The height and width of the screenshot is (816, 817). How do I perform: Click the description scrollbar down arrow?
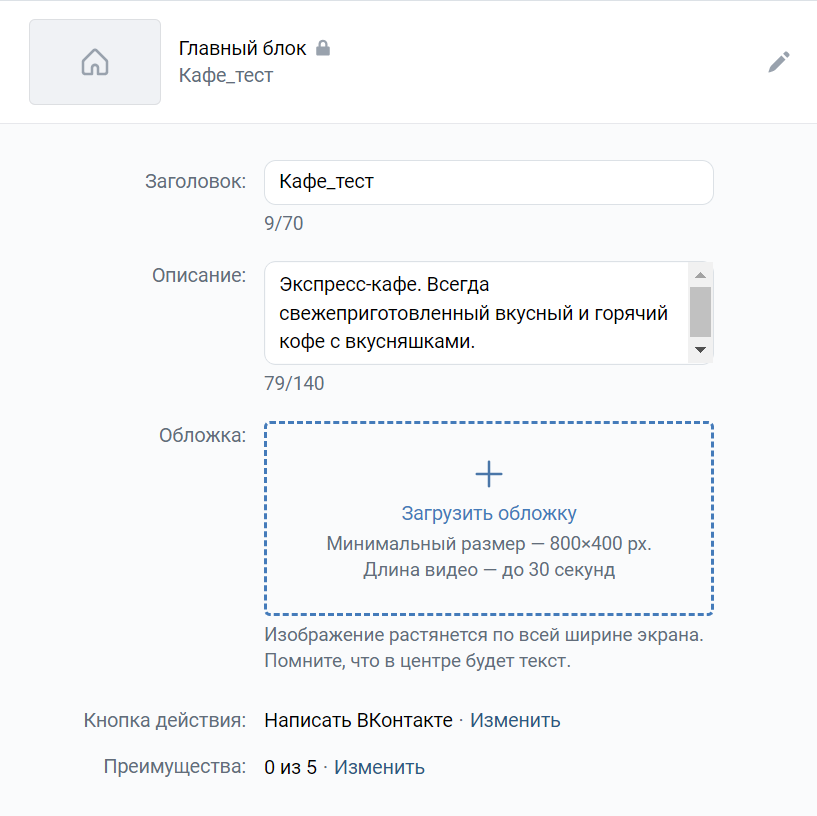700,350
